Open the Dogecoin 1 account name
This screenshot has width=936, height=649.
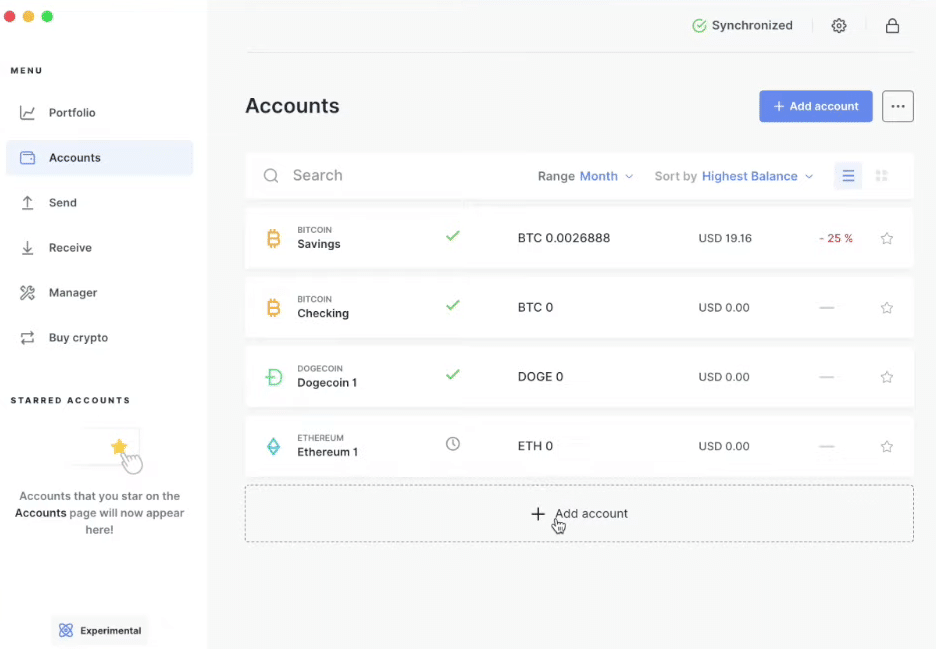(x=327, y=383)
